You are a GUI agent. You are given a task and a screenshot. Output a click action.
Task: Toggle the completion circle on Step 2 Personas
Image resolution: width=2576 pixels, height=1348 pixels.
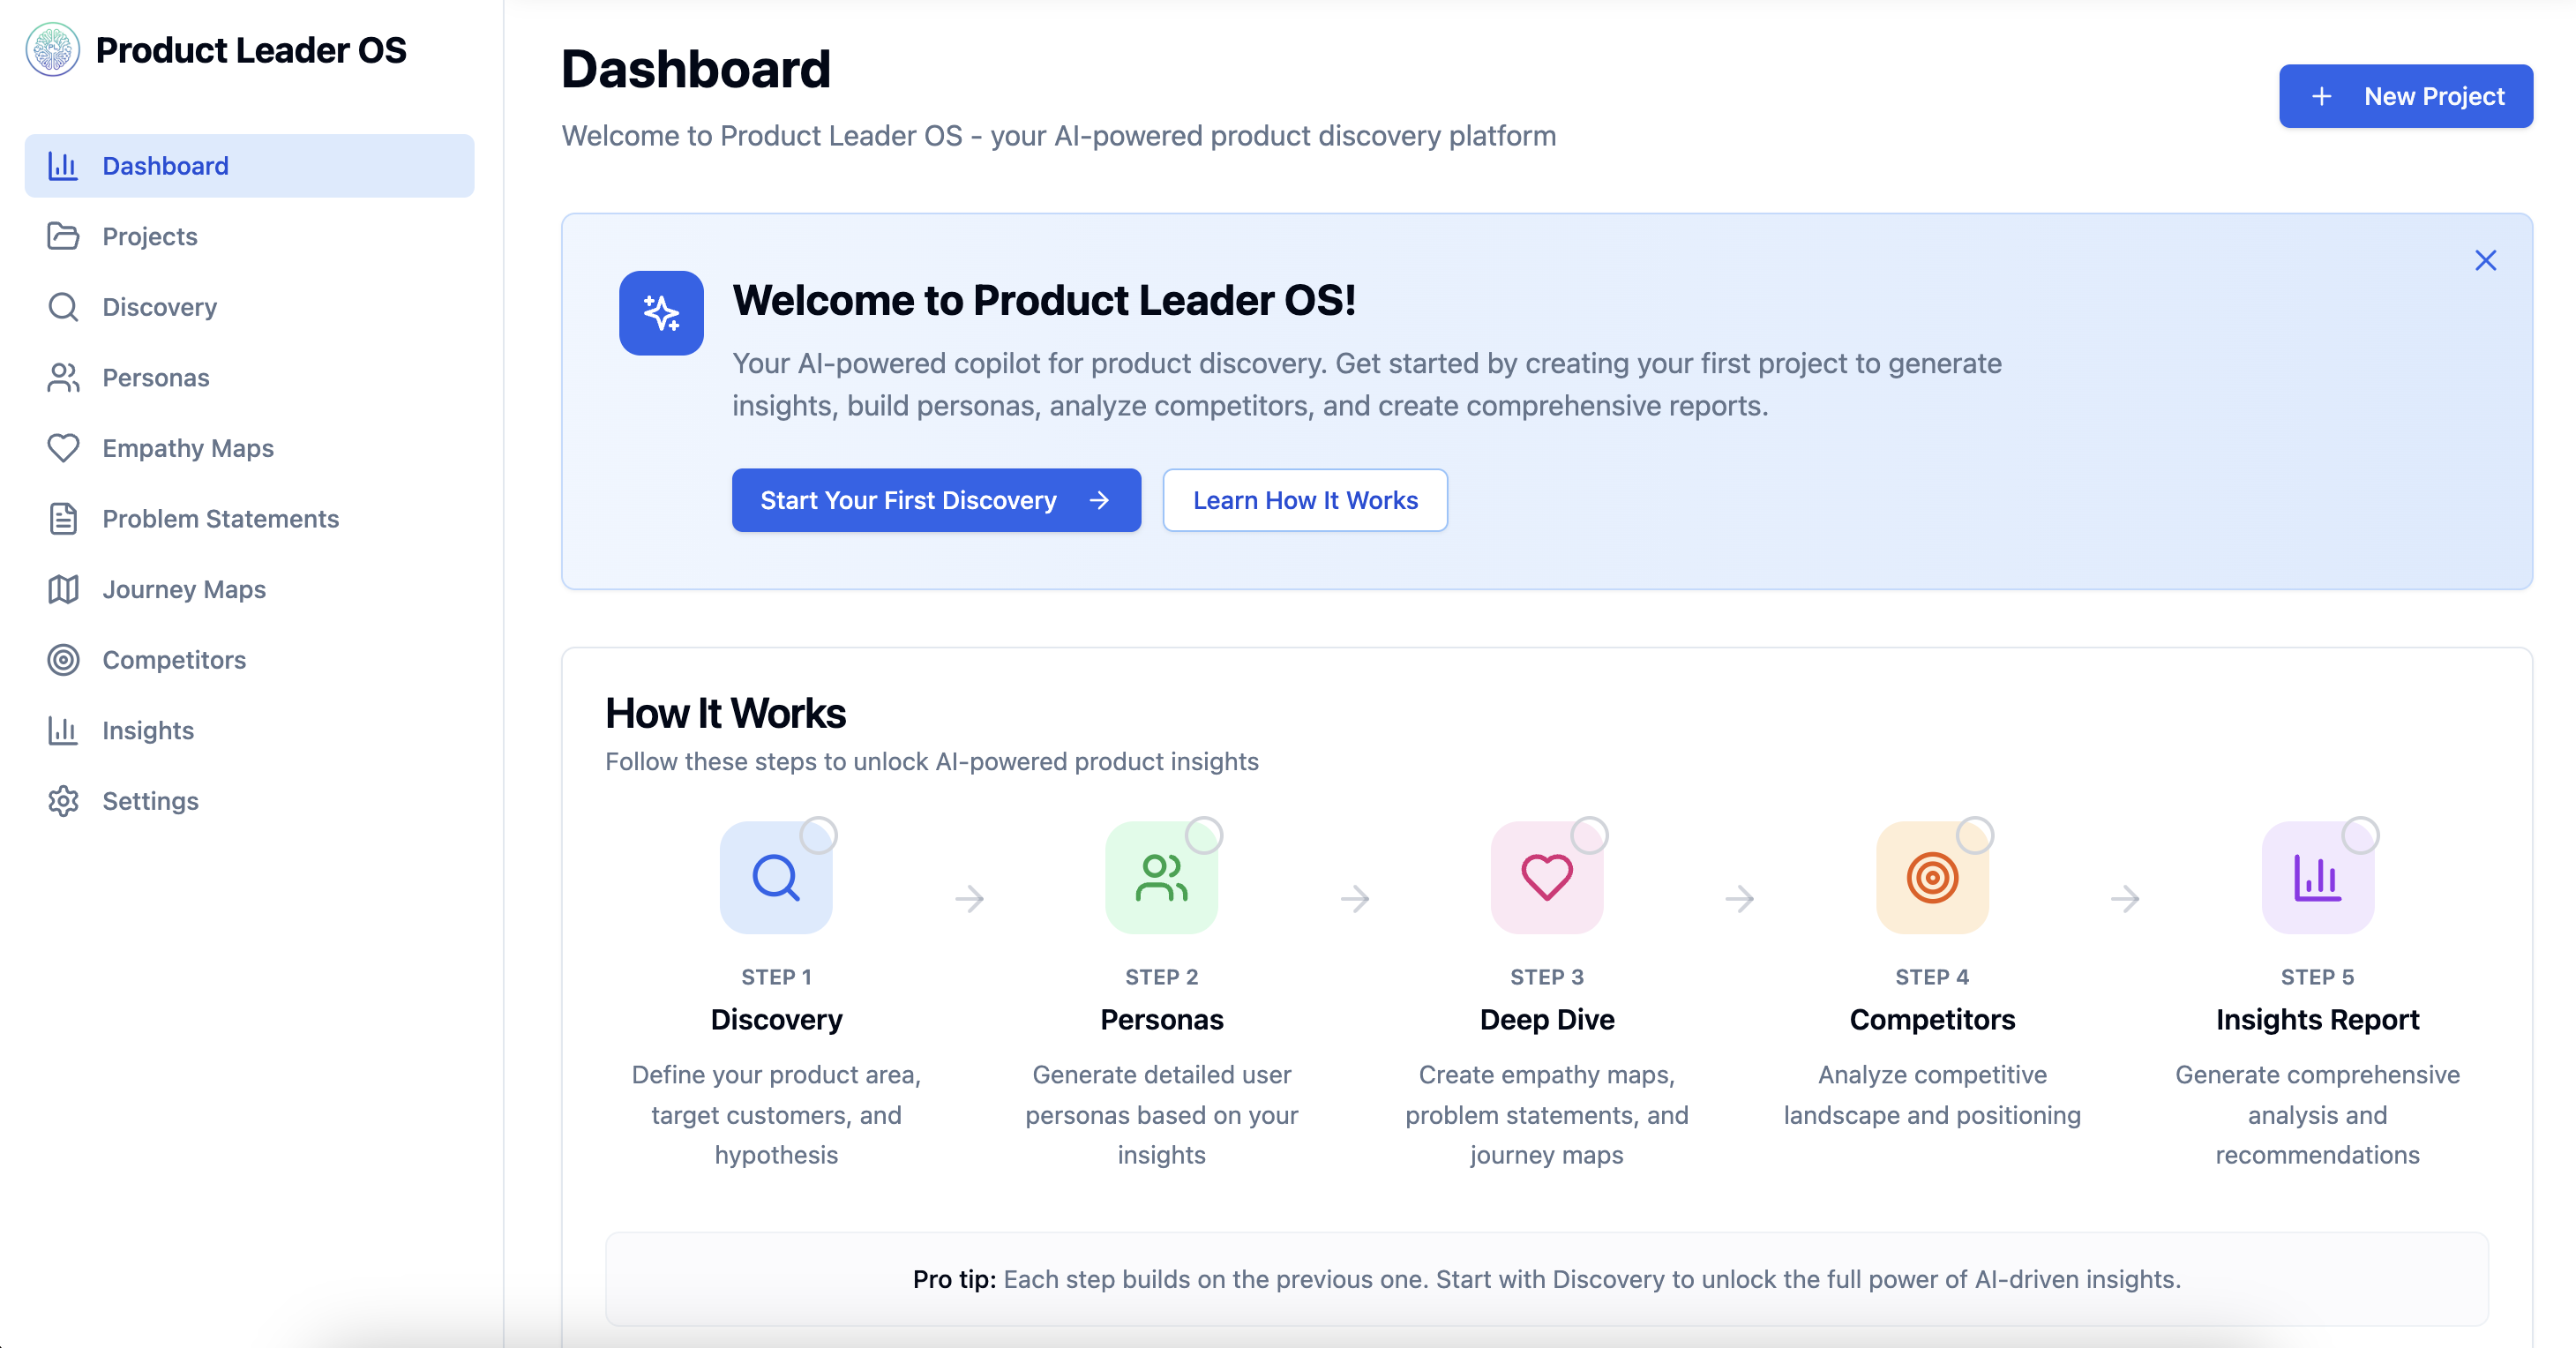point(1204,833)
